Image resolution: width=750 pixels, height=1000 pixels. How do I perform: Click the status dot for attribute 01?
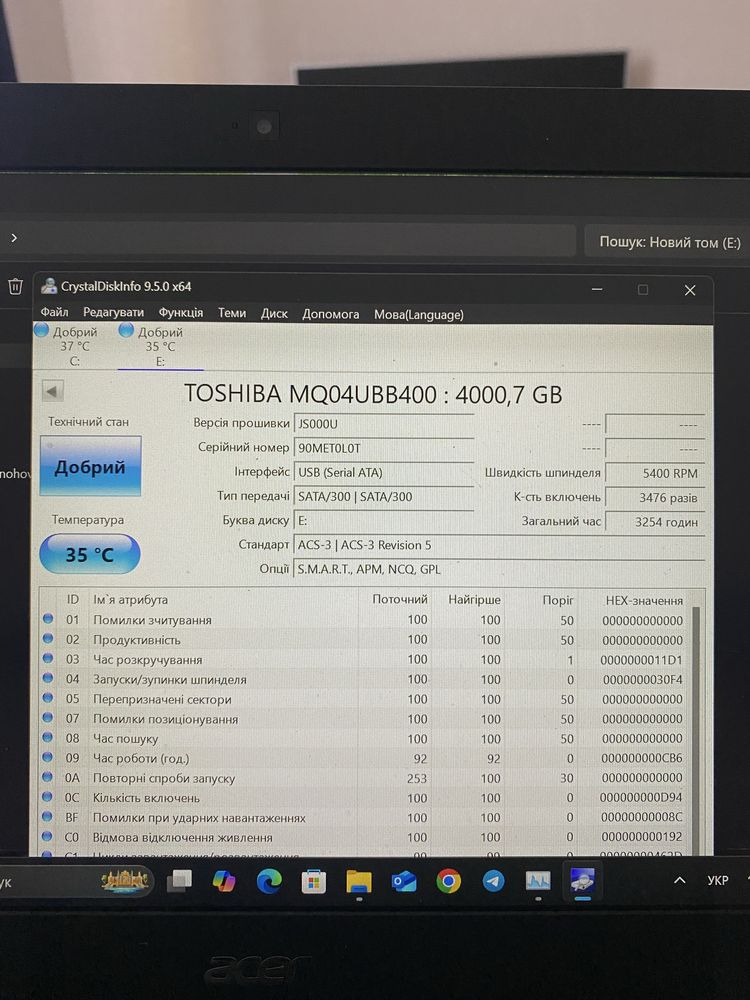[x=48, y=618]
